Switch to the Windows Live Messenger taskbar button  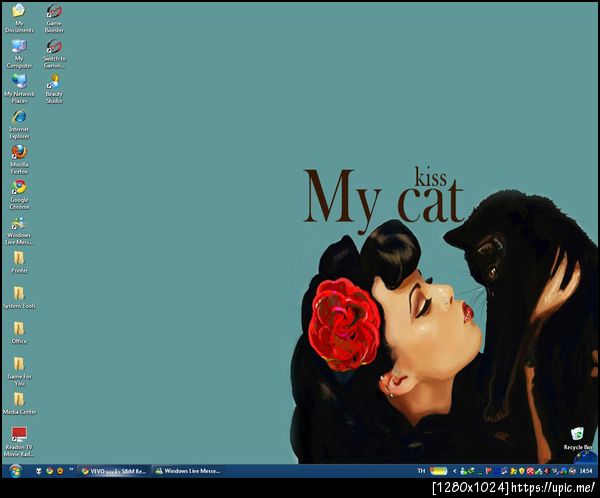[188, 471]
